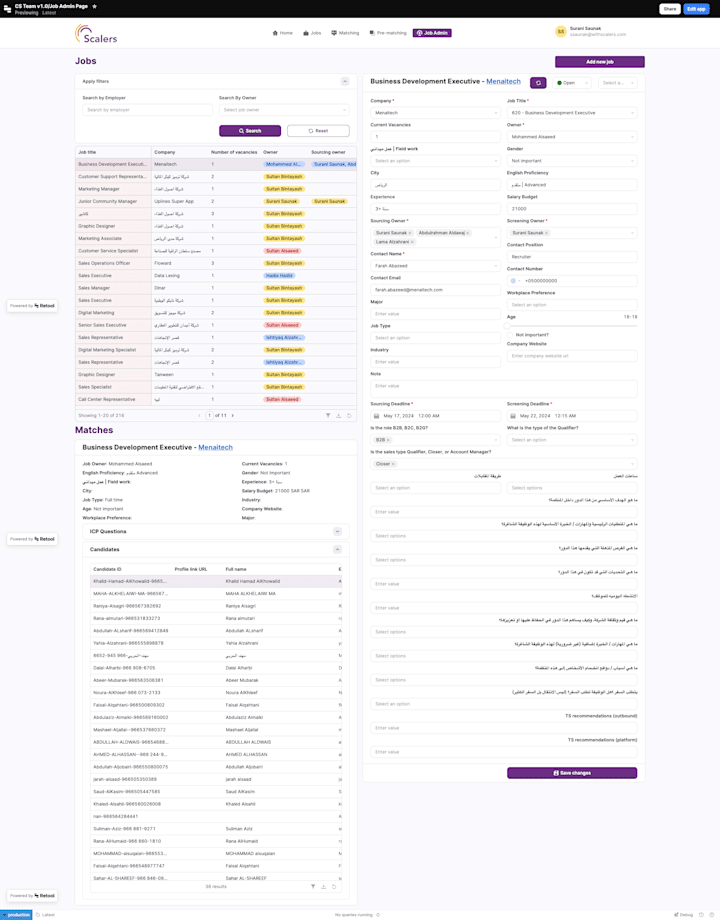Screen dimensions: 720x920
Task: Star the CS Team app as favorite
Action: pos(94,6)
